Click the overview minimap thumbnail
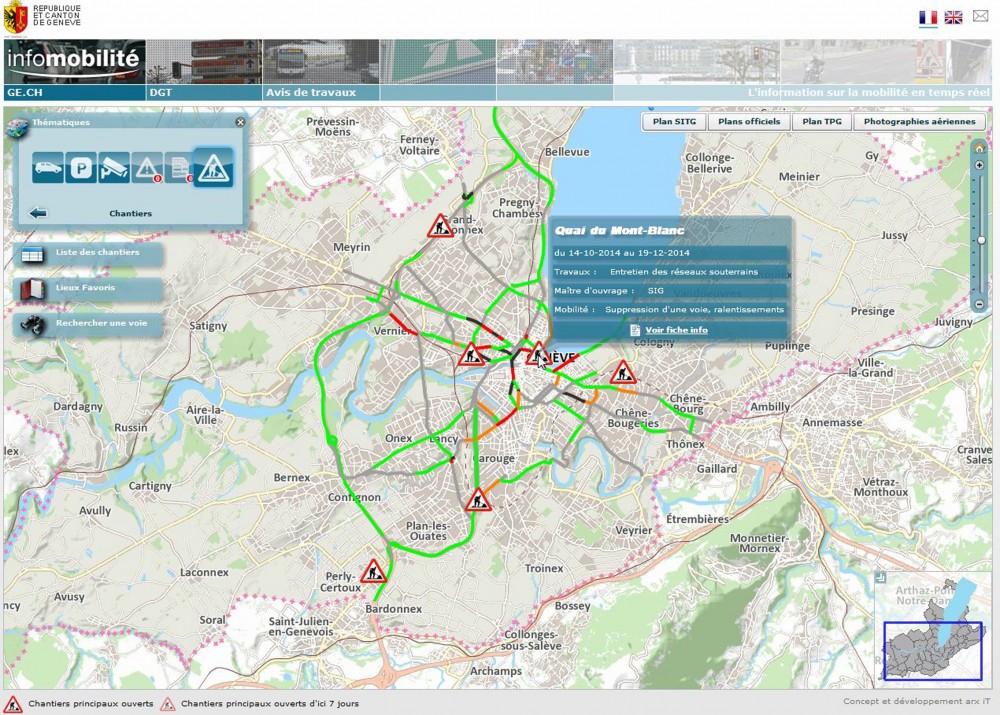Screen dimensions: 1000x715 pyautogui.click(x=931, y=650)
